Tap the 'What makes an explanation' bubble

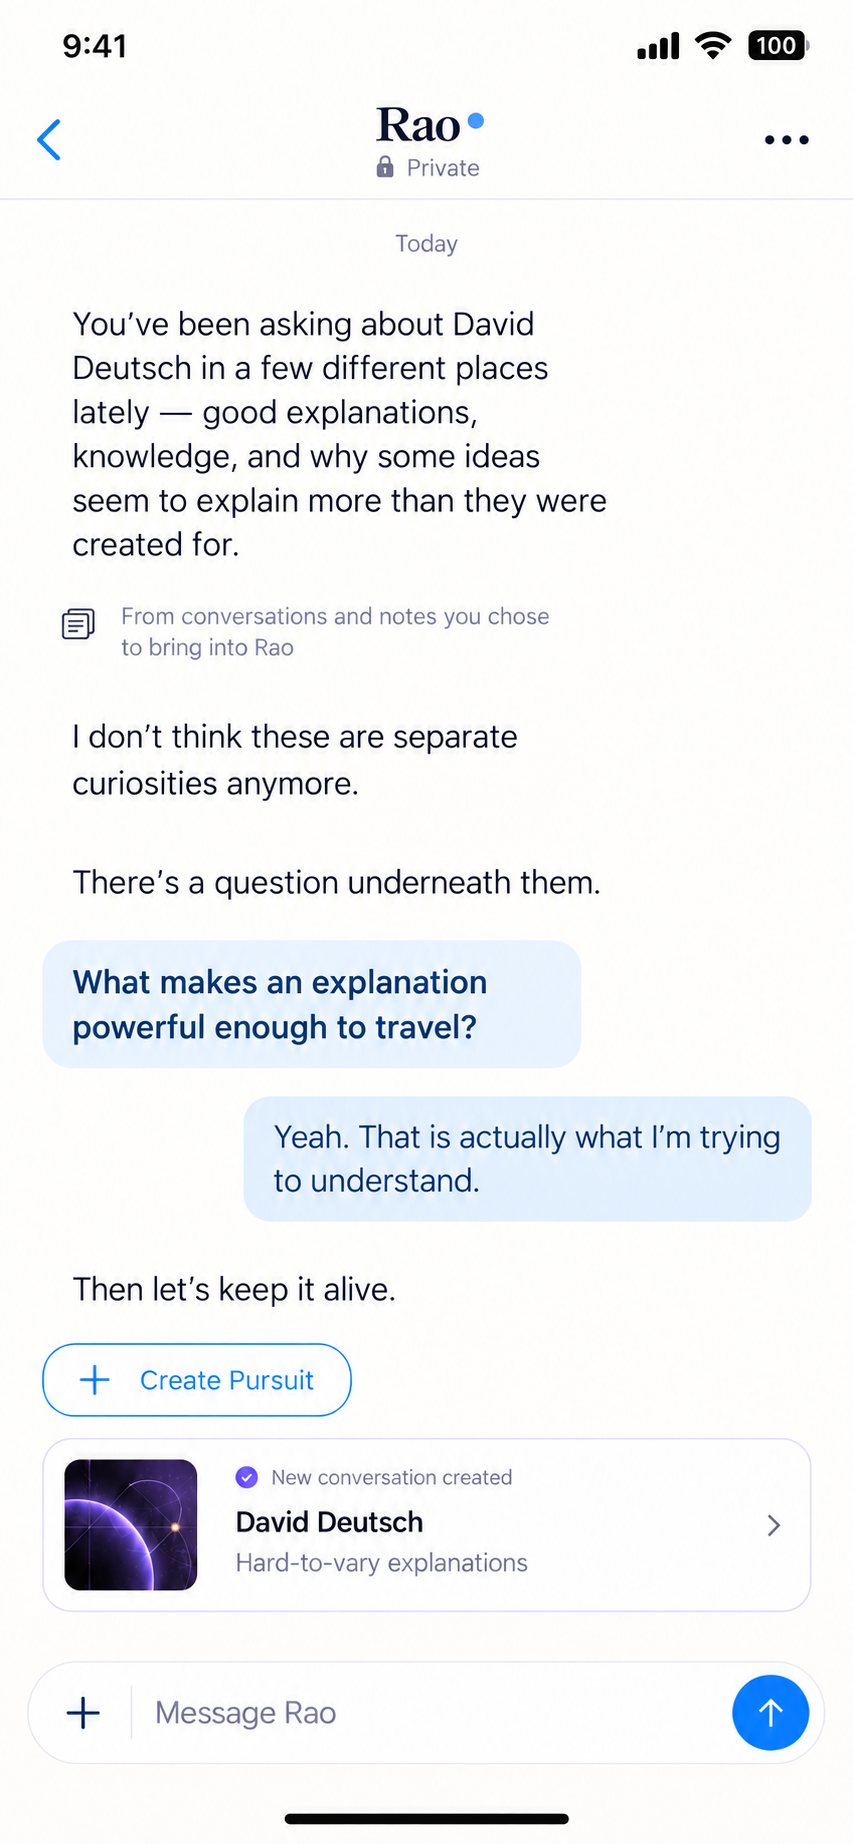coord(311,1004)
